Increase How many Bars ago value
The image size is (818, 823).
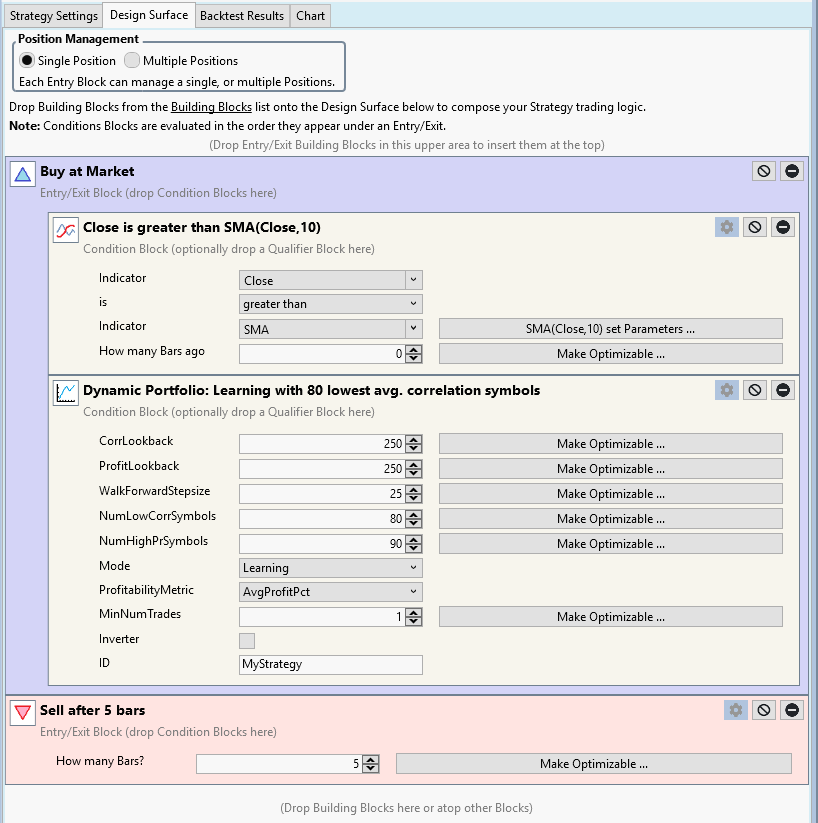(414, 350)
